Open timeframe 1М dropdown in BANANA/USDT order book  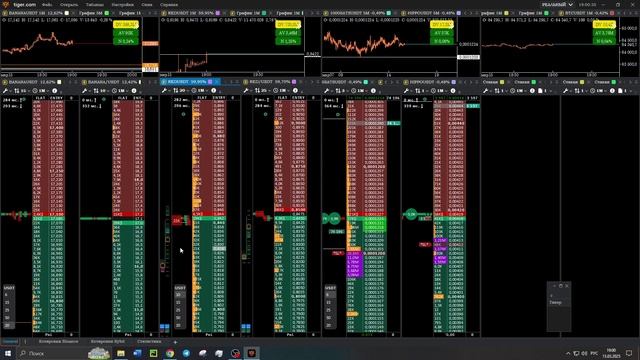tap(119, 91)
